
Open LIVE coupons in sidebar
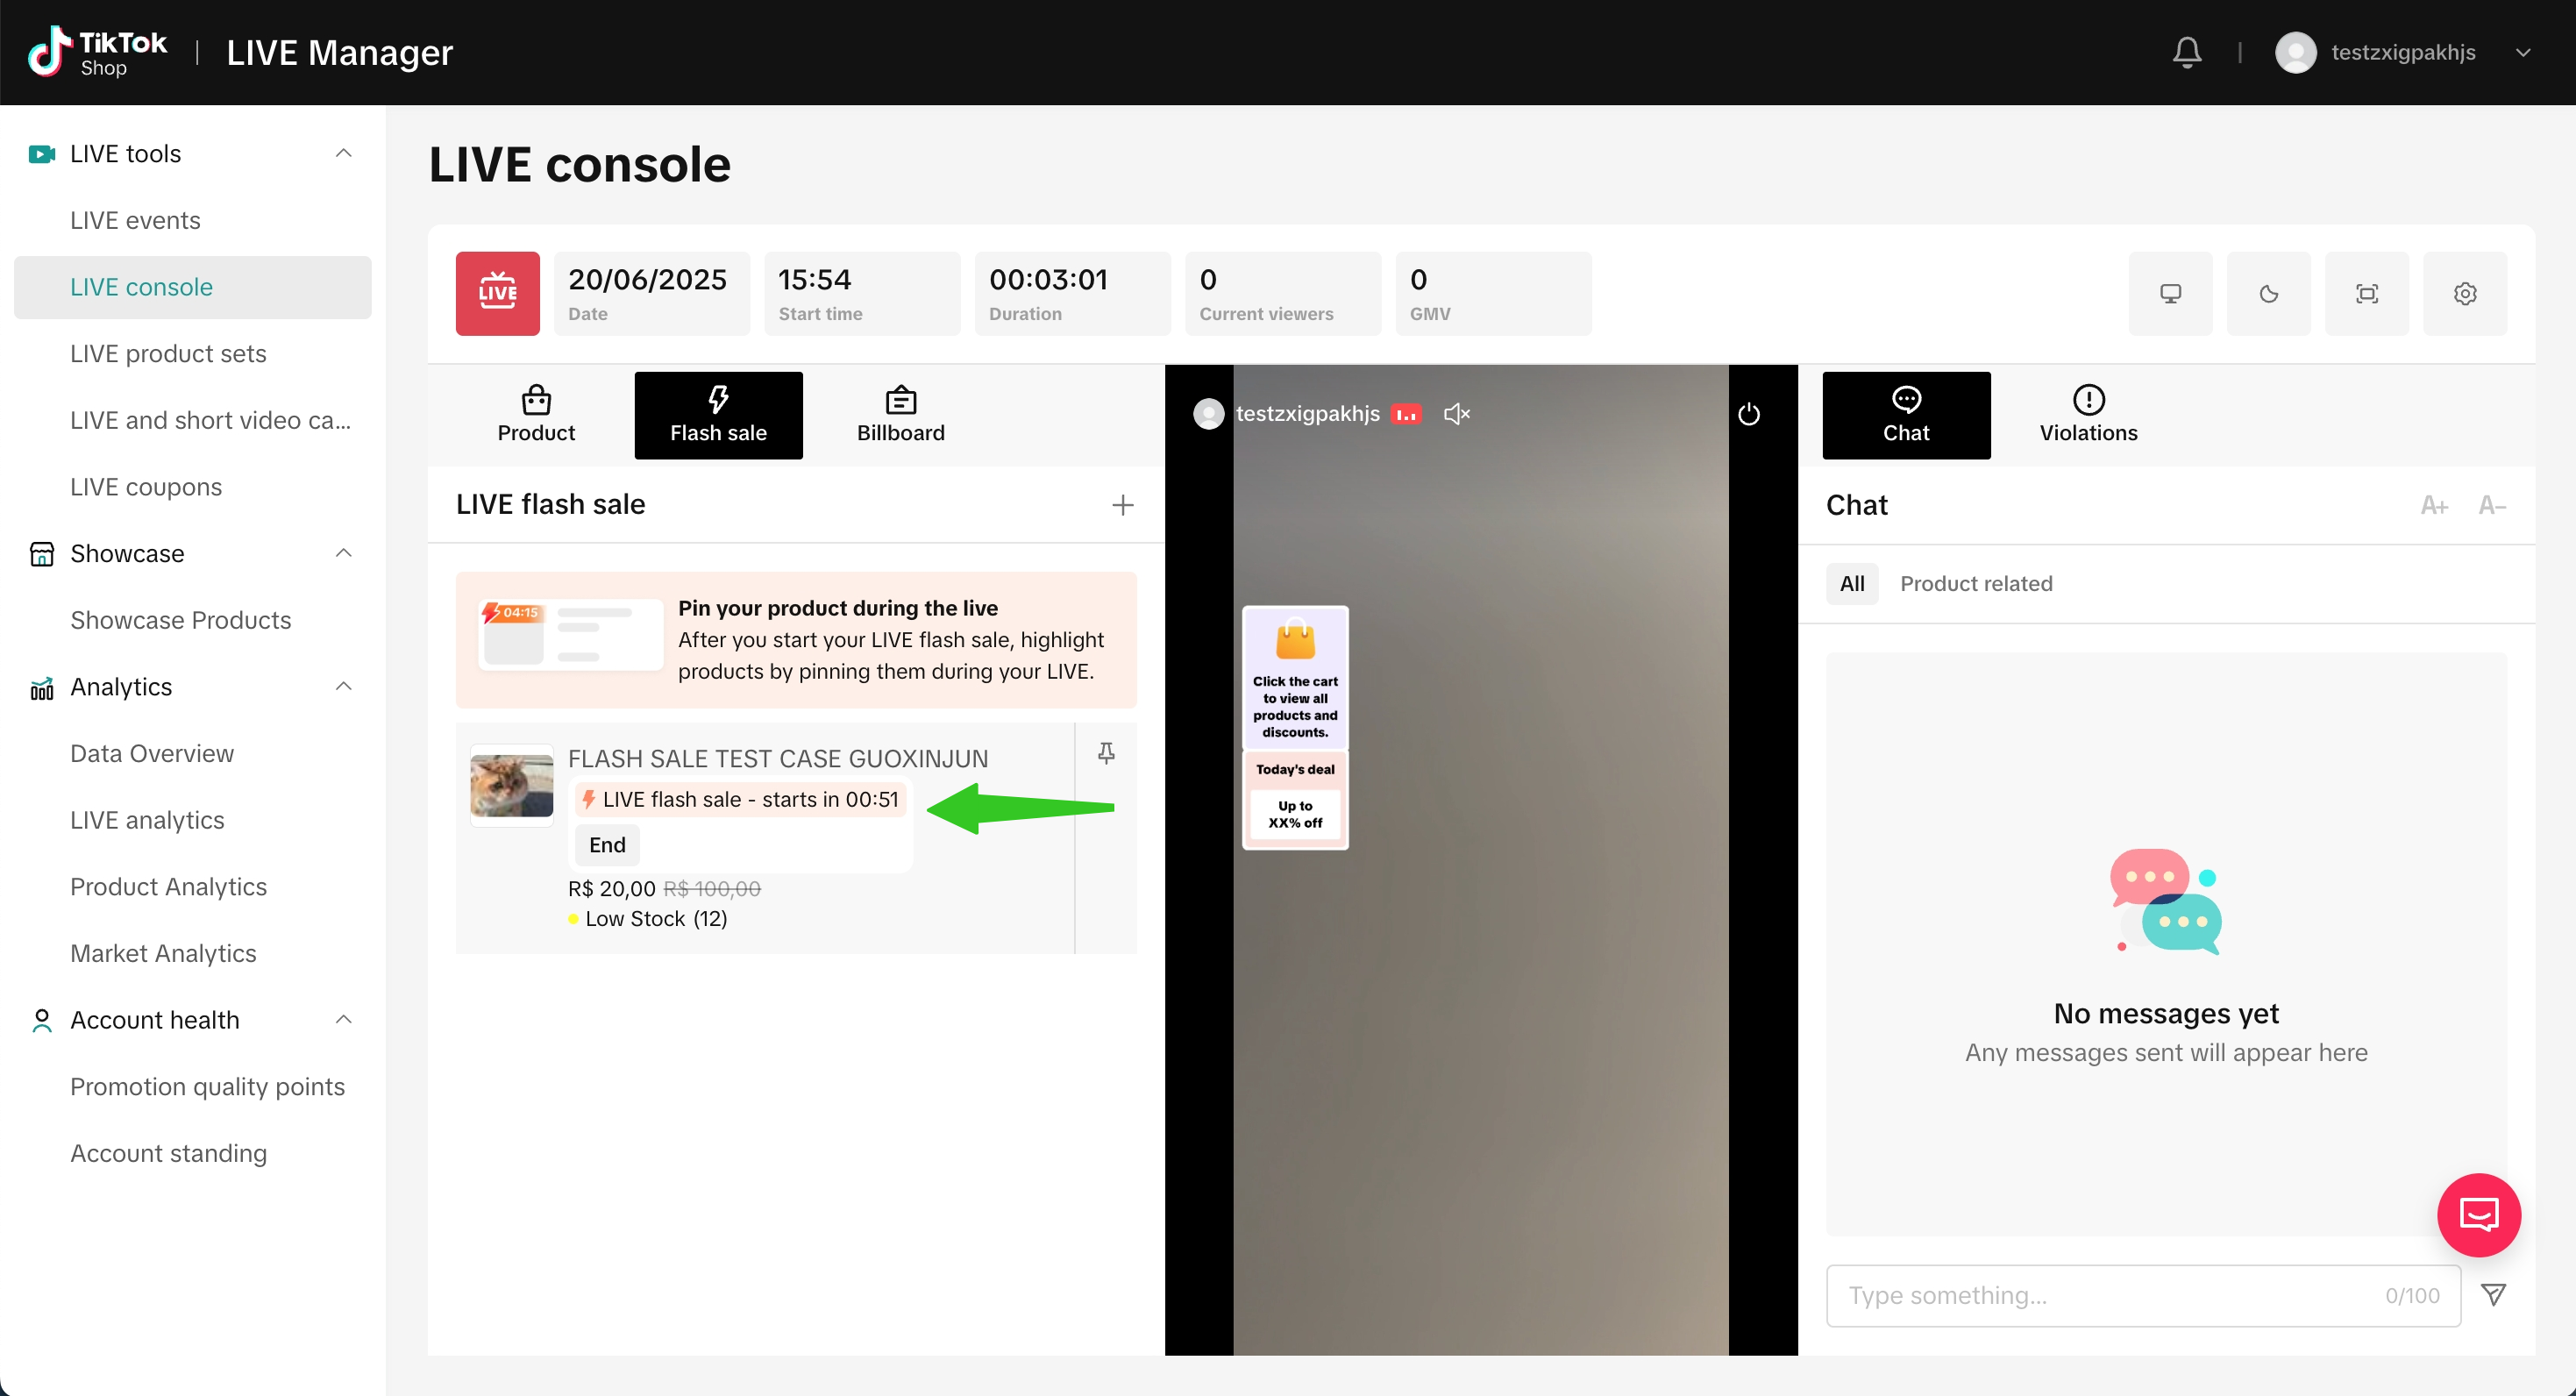coord(146,487)
